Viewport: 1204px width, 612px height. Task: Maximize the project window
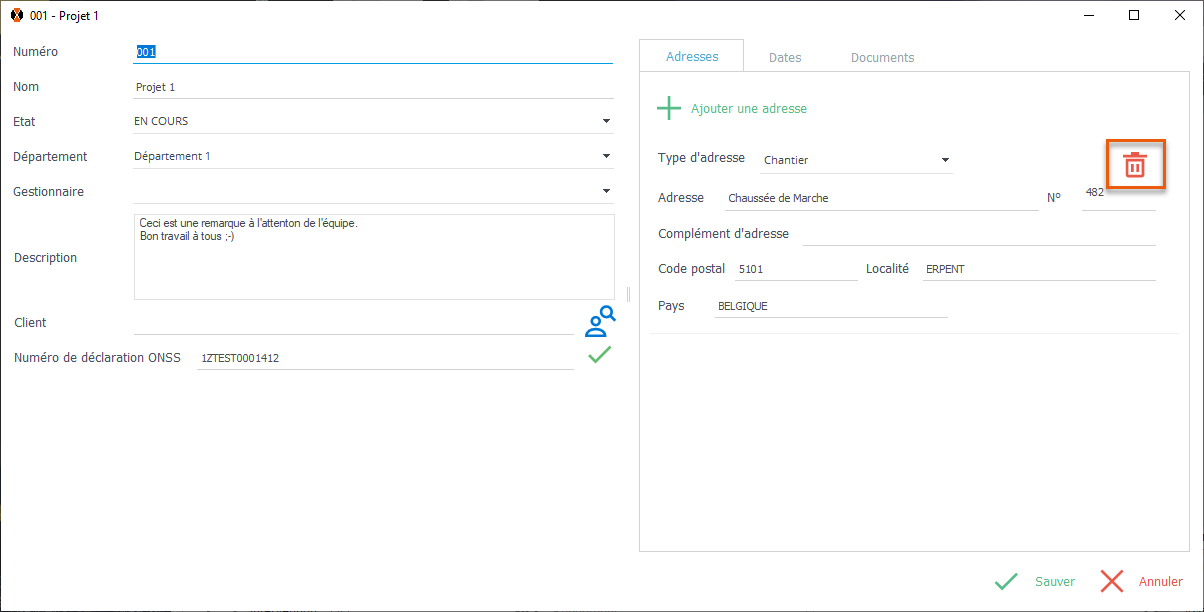pos(1134,16)
